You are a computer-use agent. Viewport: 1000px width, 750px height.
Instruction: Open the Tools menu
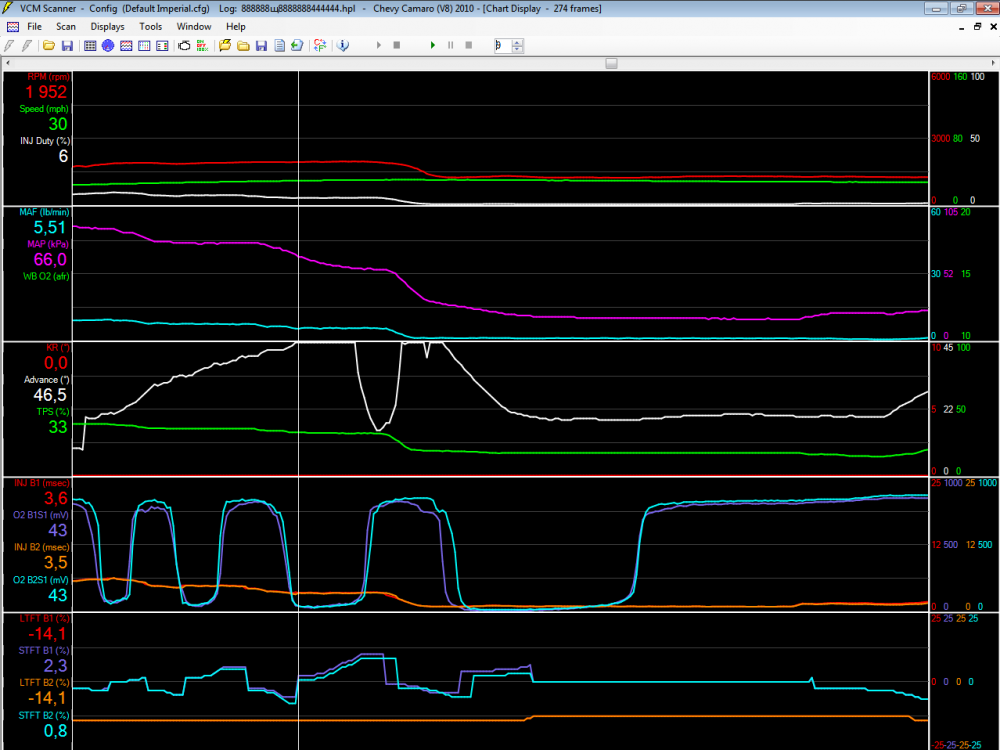tap(151, 26)
